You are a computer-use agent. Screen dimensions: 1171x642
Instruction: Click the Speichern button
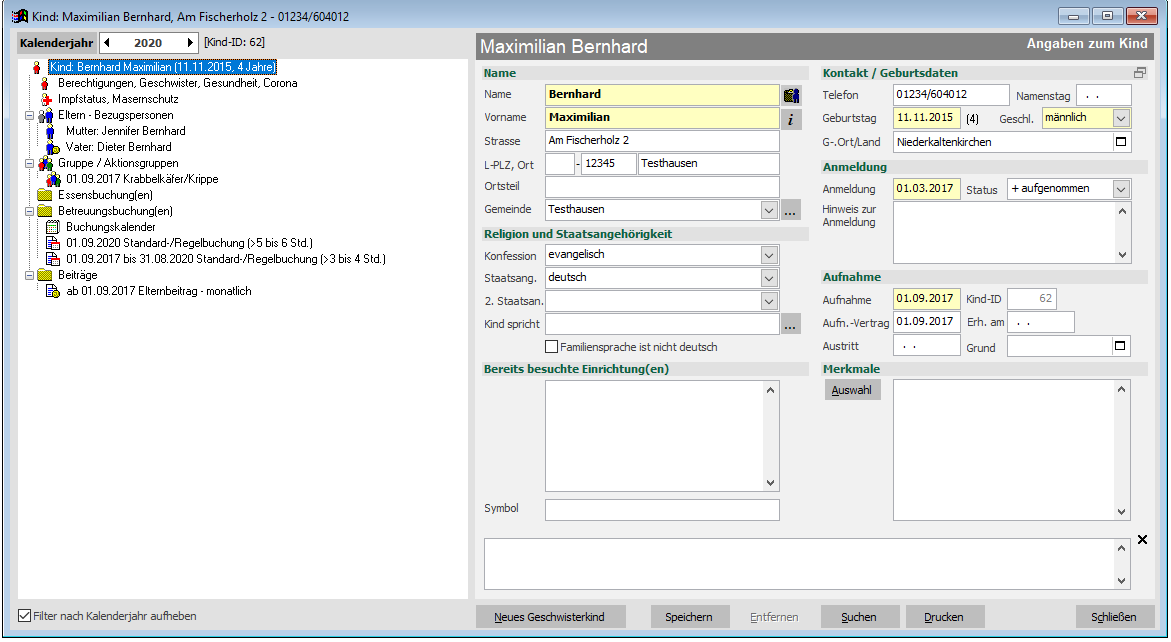[688, 617]
